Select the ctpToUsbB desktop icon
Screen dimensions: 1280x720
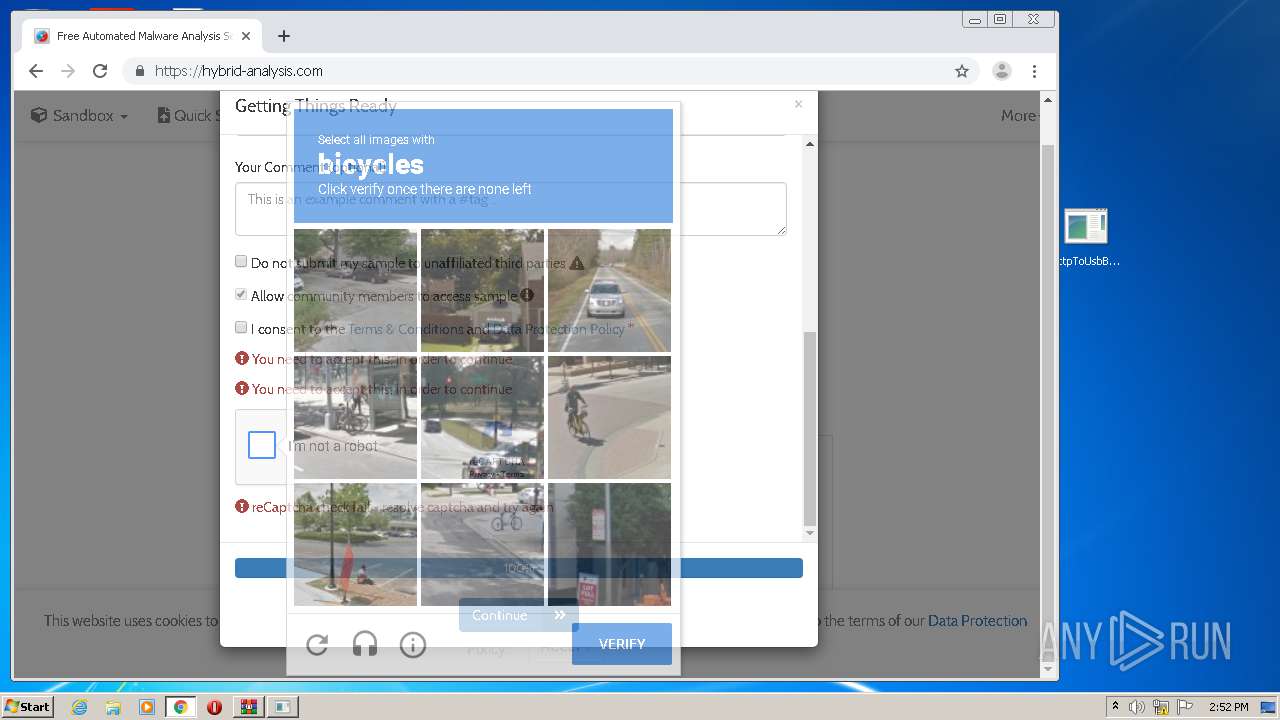1086,238
